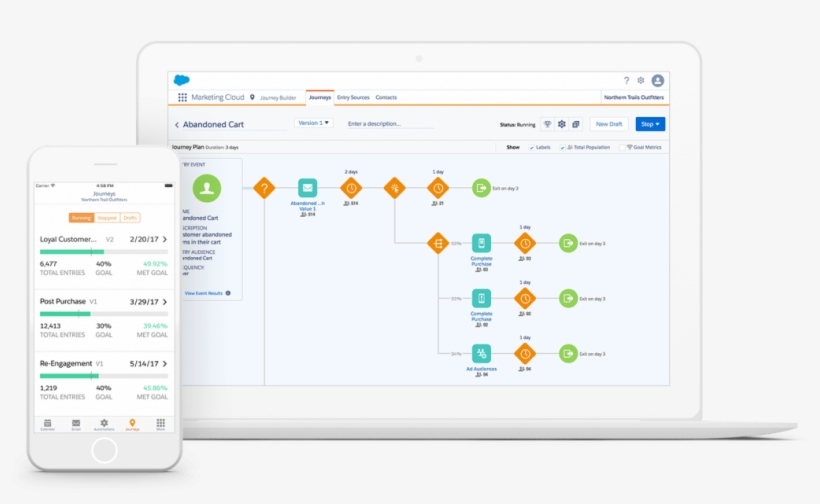Open the Version 1 dropdown
820x504 pixels.
(x=313, y=123)
